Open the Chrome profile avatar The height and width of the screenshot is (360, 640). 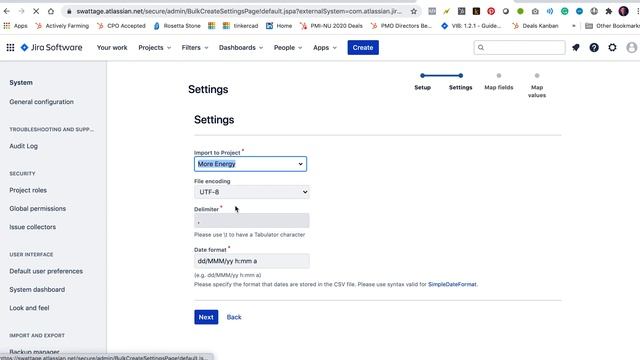pos(623,11)
